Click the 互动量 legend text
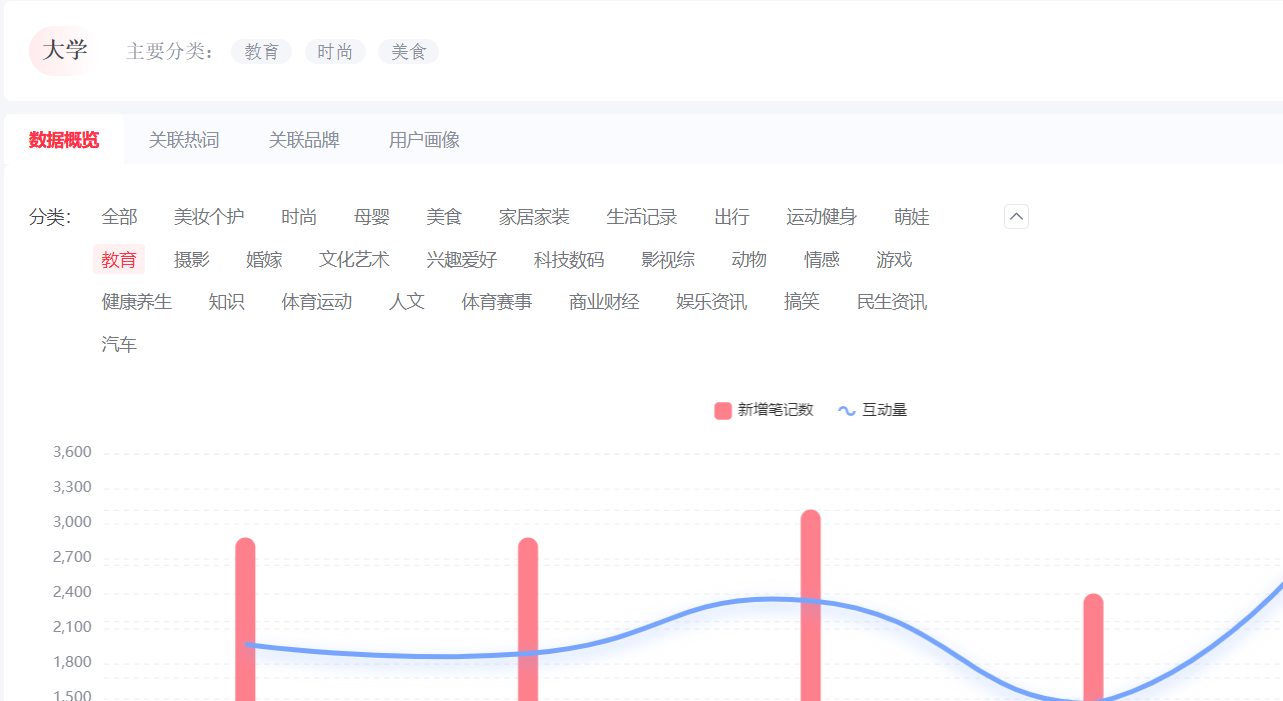1283x701 pixels. 885,410
